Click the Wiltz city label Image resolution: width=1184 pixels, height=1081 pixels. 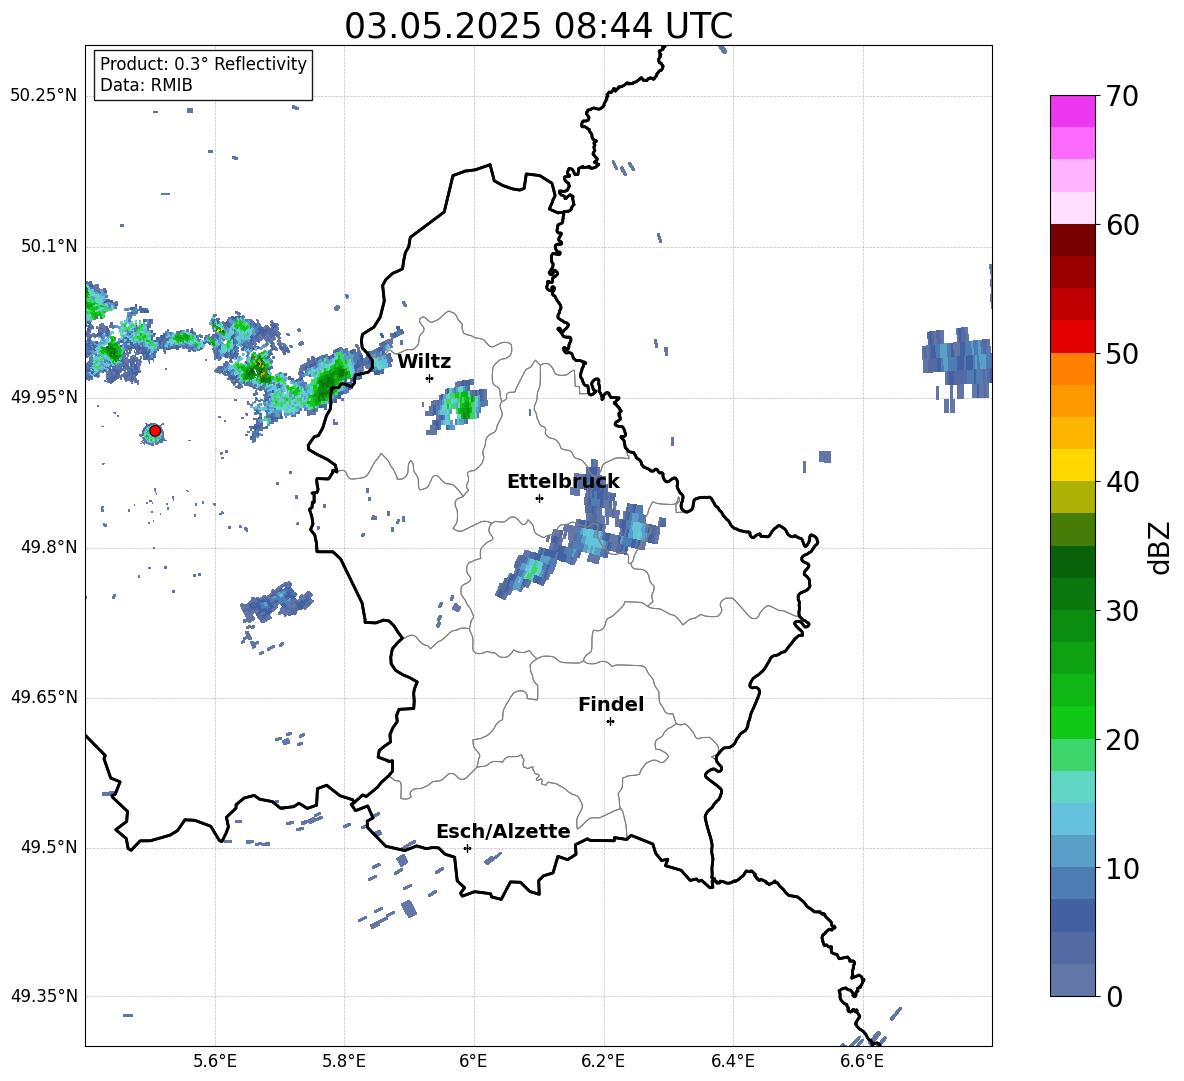coord(424,362)
